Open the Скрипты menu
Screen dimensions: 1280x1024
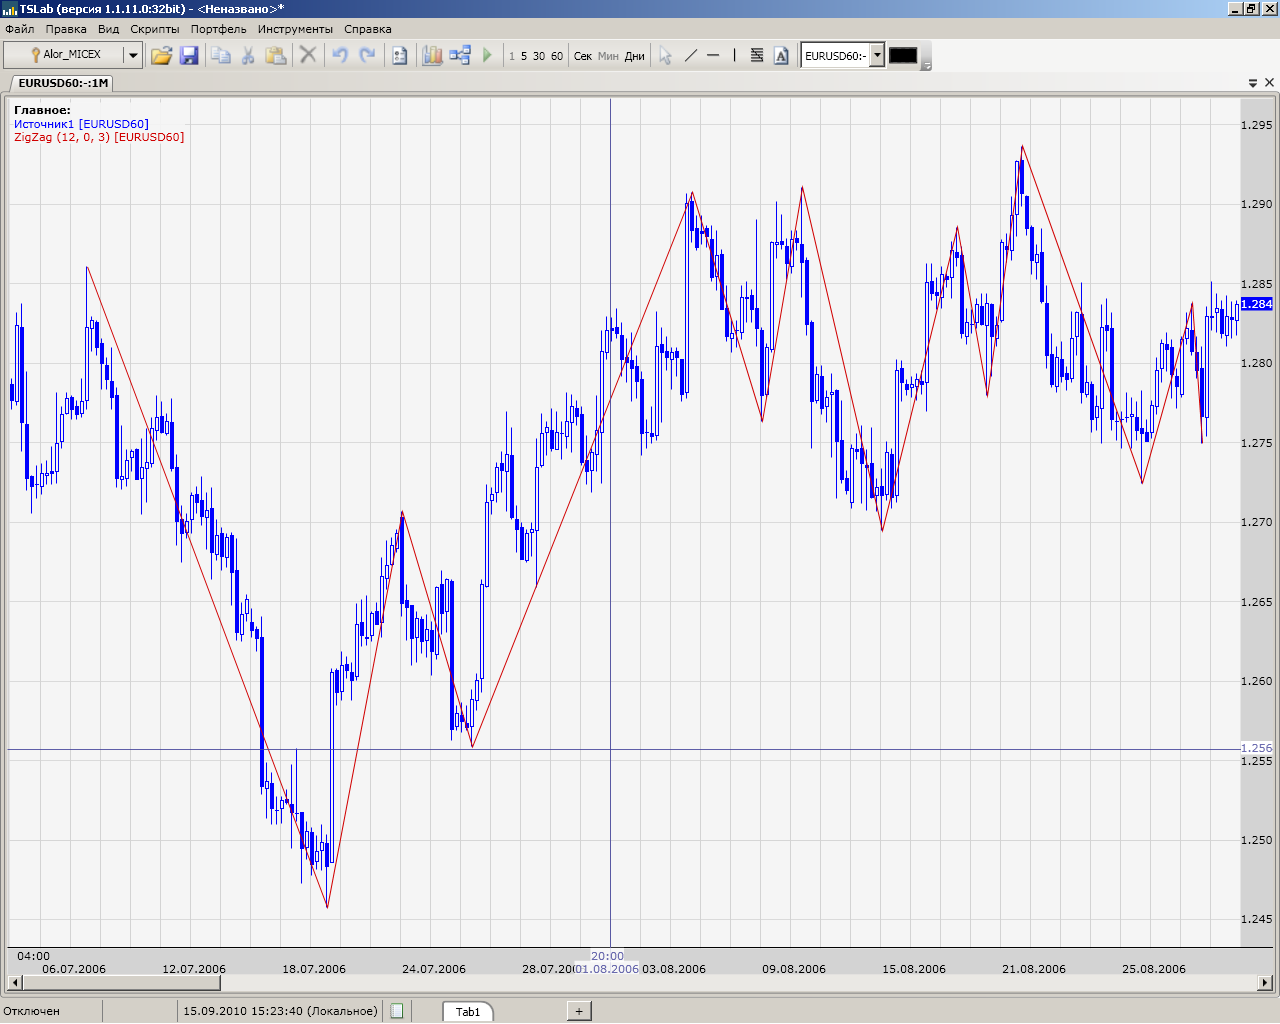pos(155,29)
